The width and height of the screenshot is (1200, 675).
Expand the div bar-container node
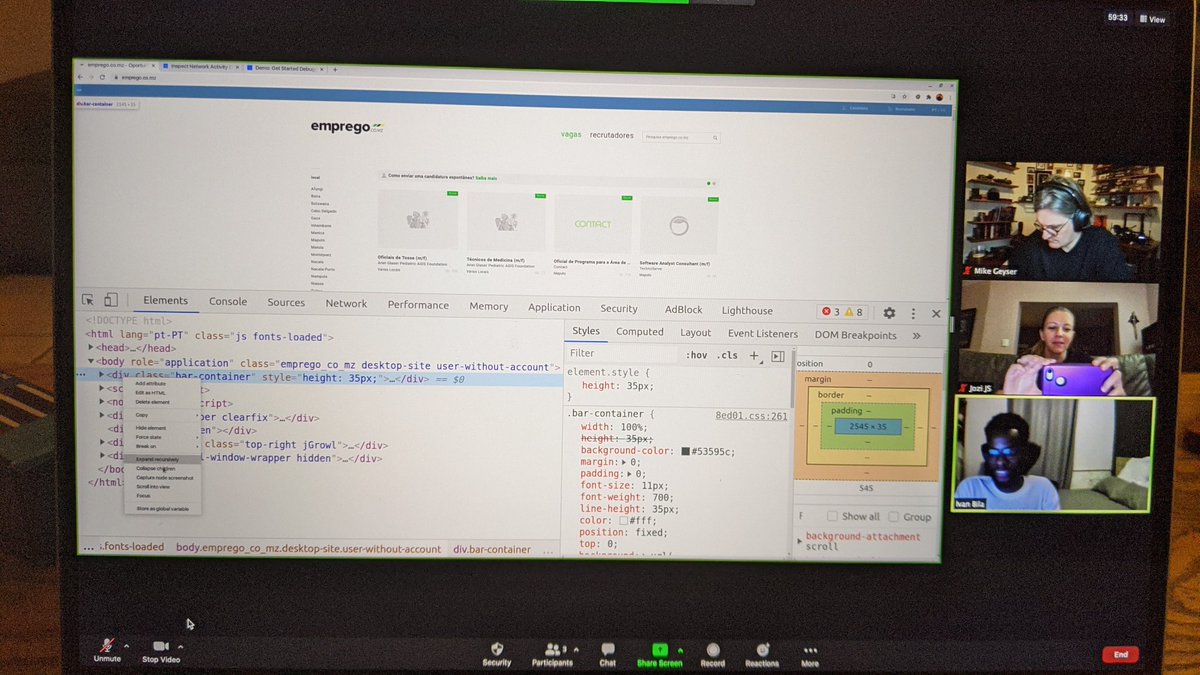coord(102,375)
